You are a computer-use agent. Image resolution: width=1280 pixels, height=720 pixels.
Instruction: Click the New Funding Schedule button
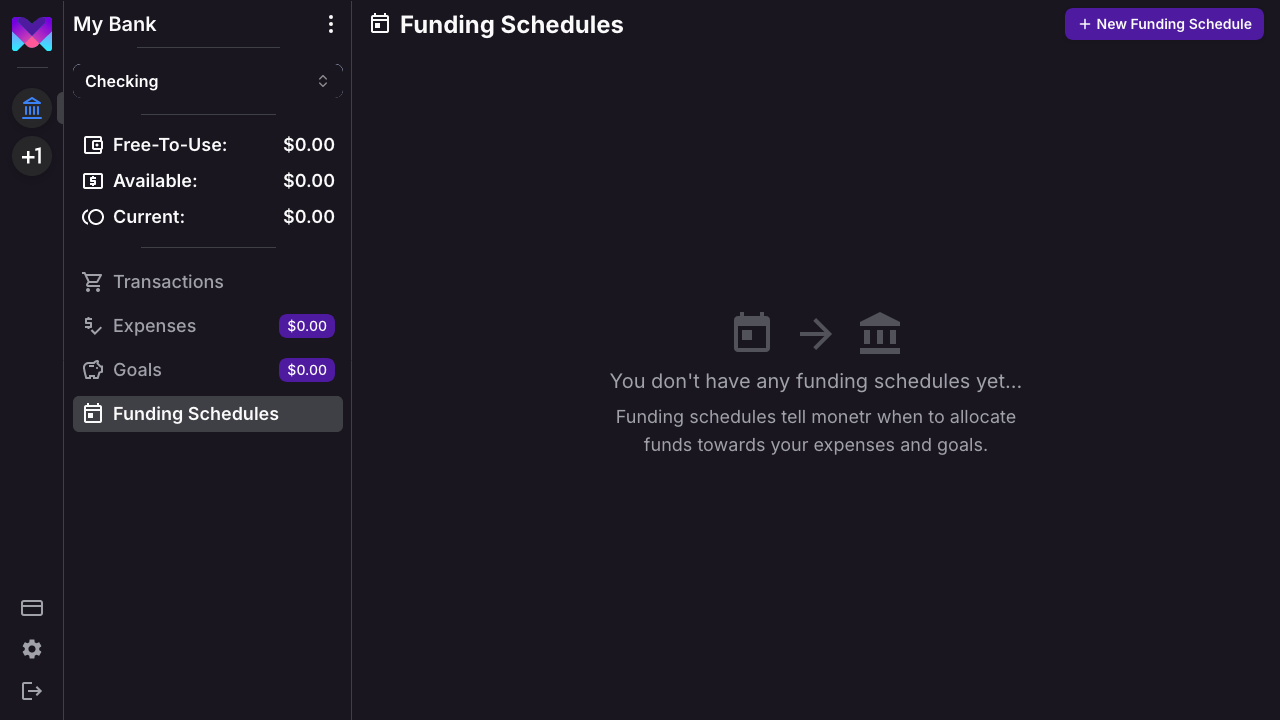1164,24
